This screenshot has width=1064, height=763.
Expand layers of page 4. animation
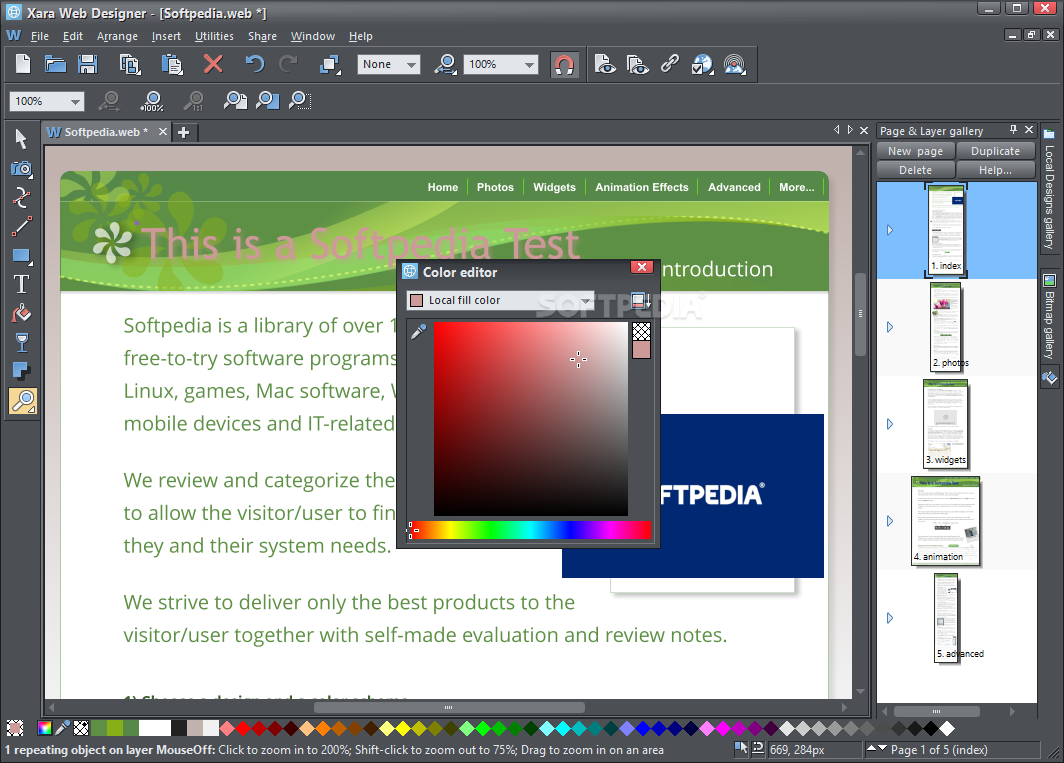point(890,521)
